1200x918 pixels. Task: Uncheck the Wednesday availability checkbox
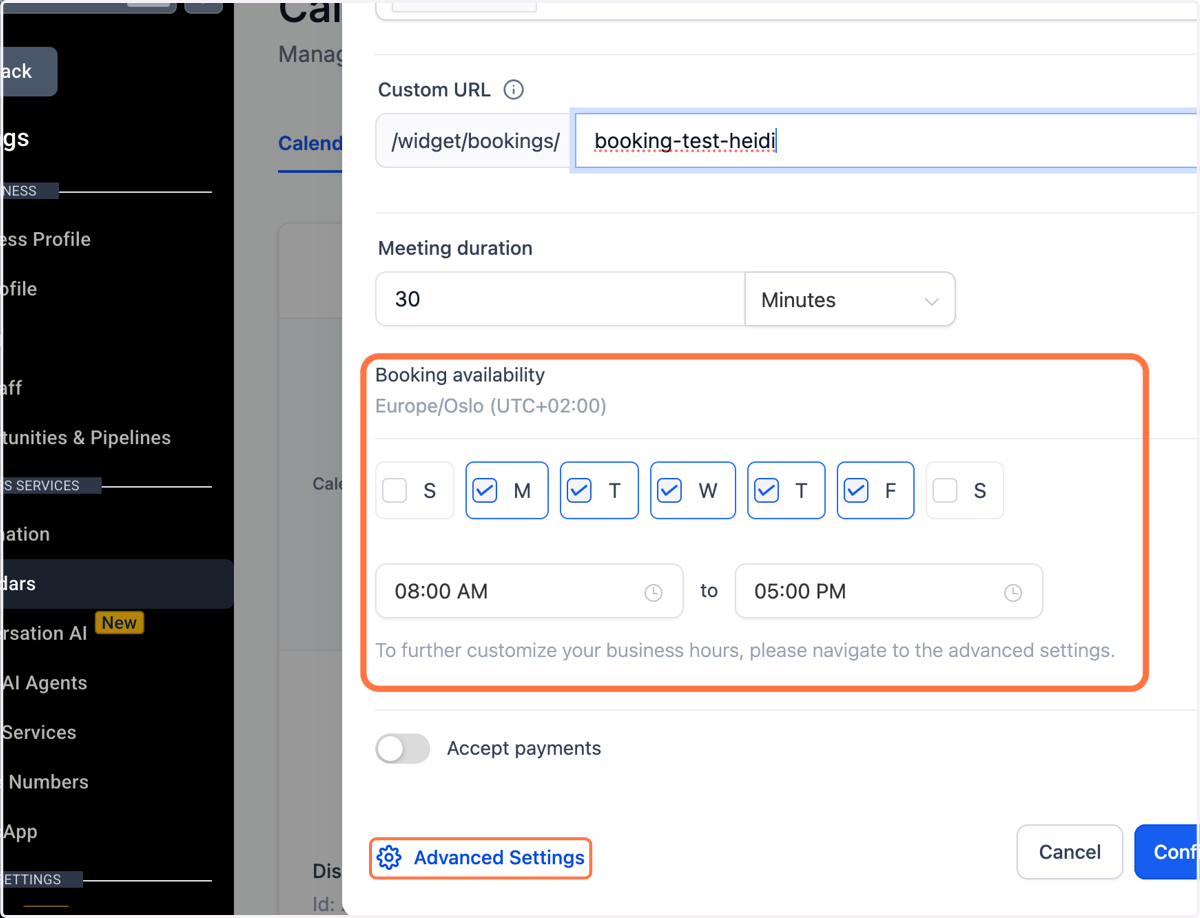[x=669, y=490]
